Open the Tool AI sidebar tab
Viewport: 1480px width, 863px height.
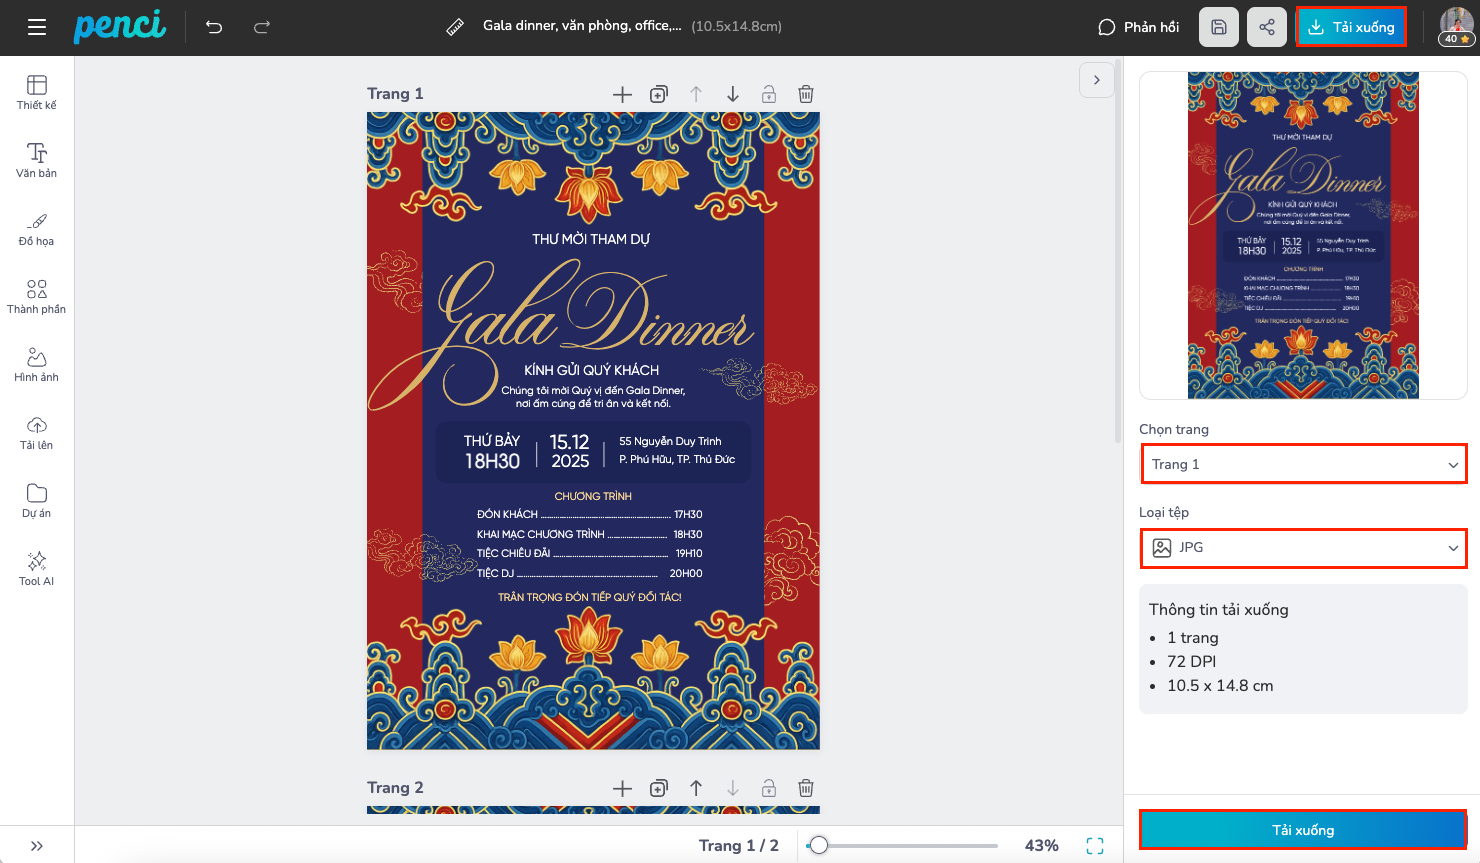37,568
